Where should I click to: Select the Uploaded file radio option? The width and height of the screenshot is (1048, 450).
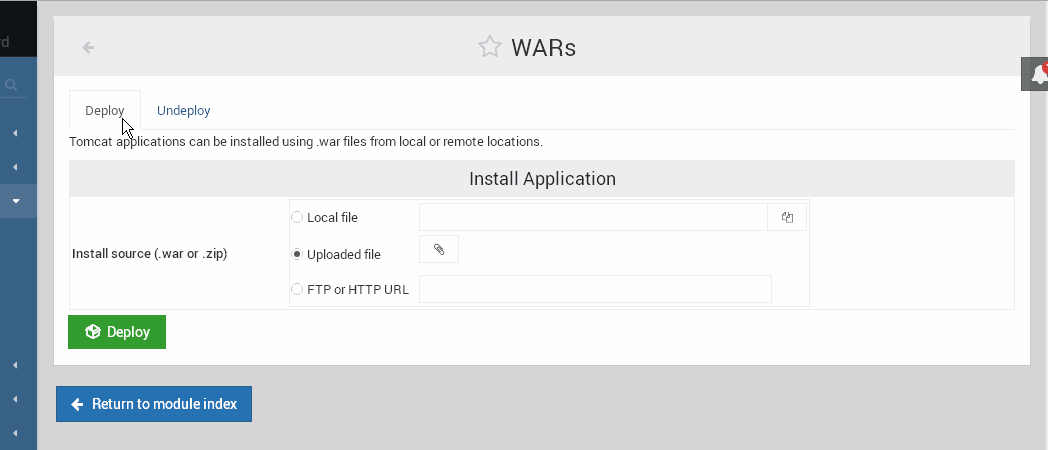[297, 254]
